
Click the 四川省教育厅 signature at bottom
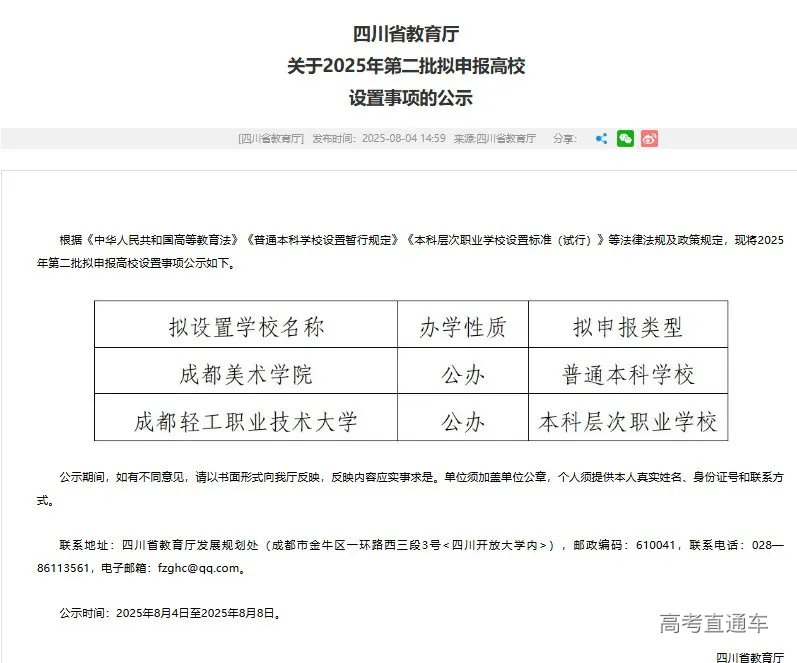[750, 657]
